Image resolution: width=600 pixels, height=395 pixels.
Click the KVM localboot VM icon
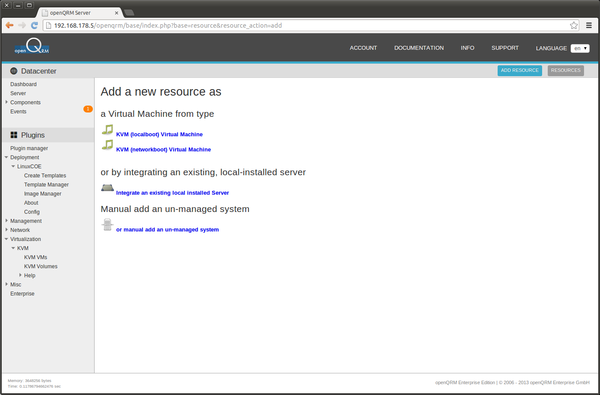click(107, 130)
